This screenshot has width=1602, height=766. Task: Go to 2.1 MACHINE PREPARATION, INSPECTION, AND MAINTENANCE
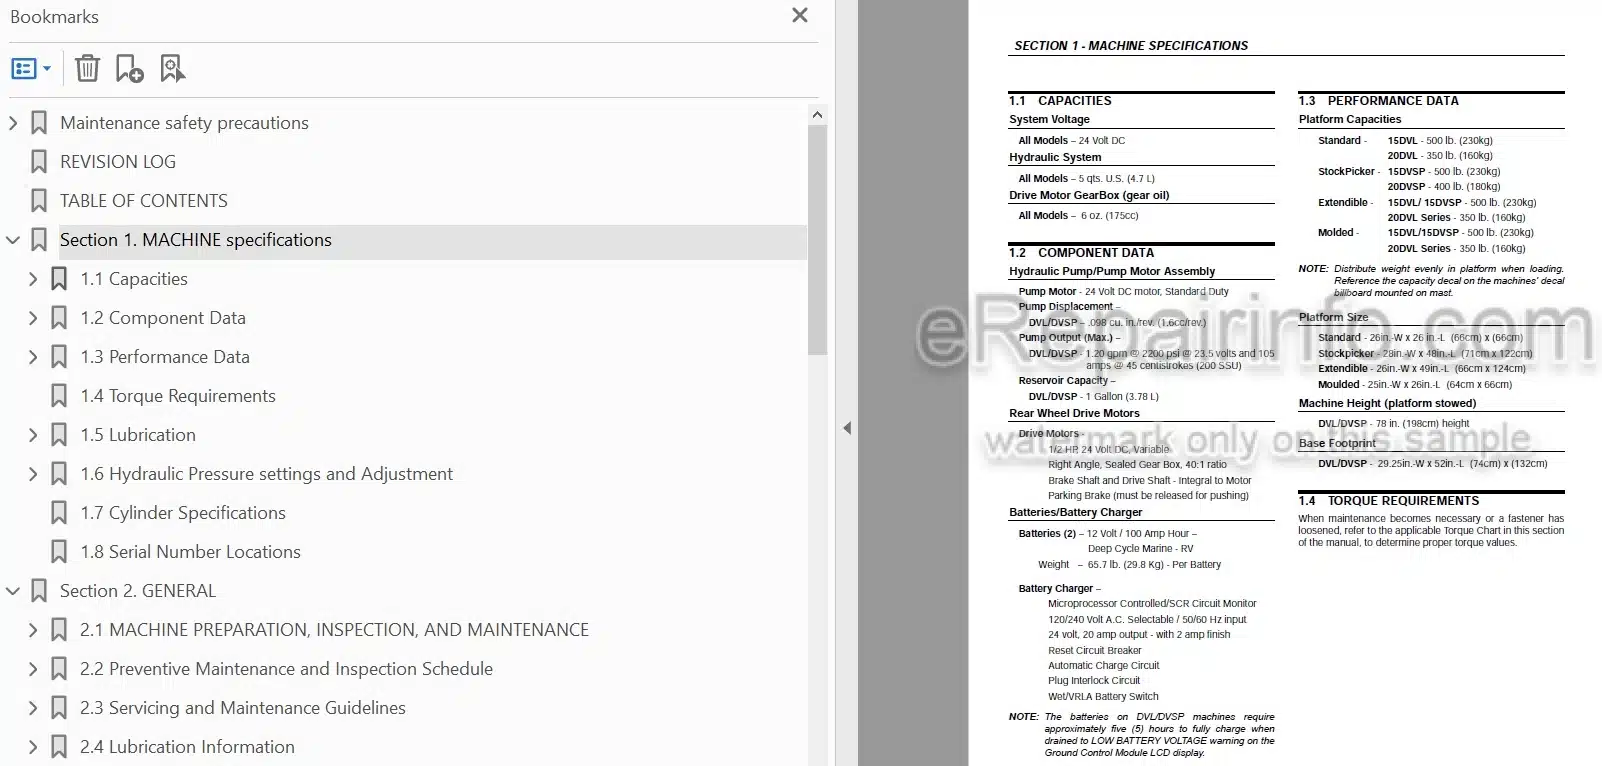[x=334, y=630]
